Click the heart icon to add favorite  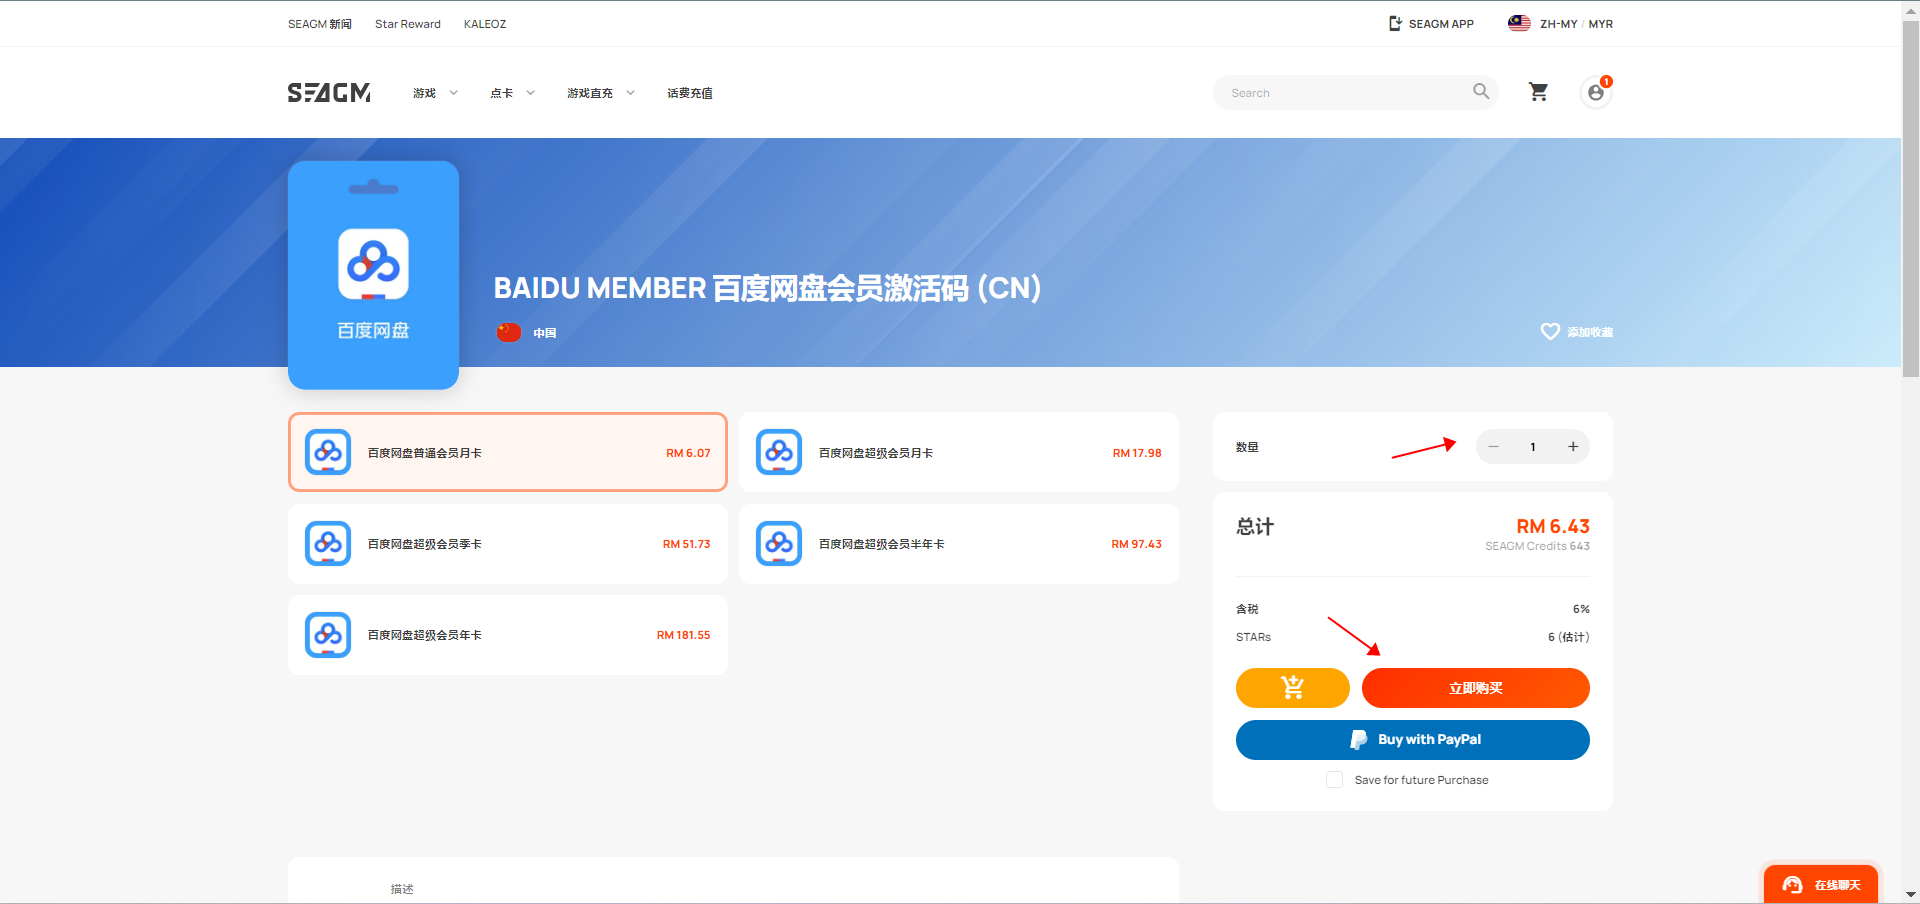pos(1550,331)
